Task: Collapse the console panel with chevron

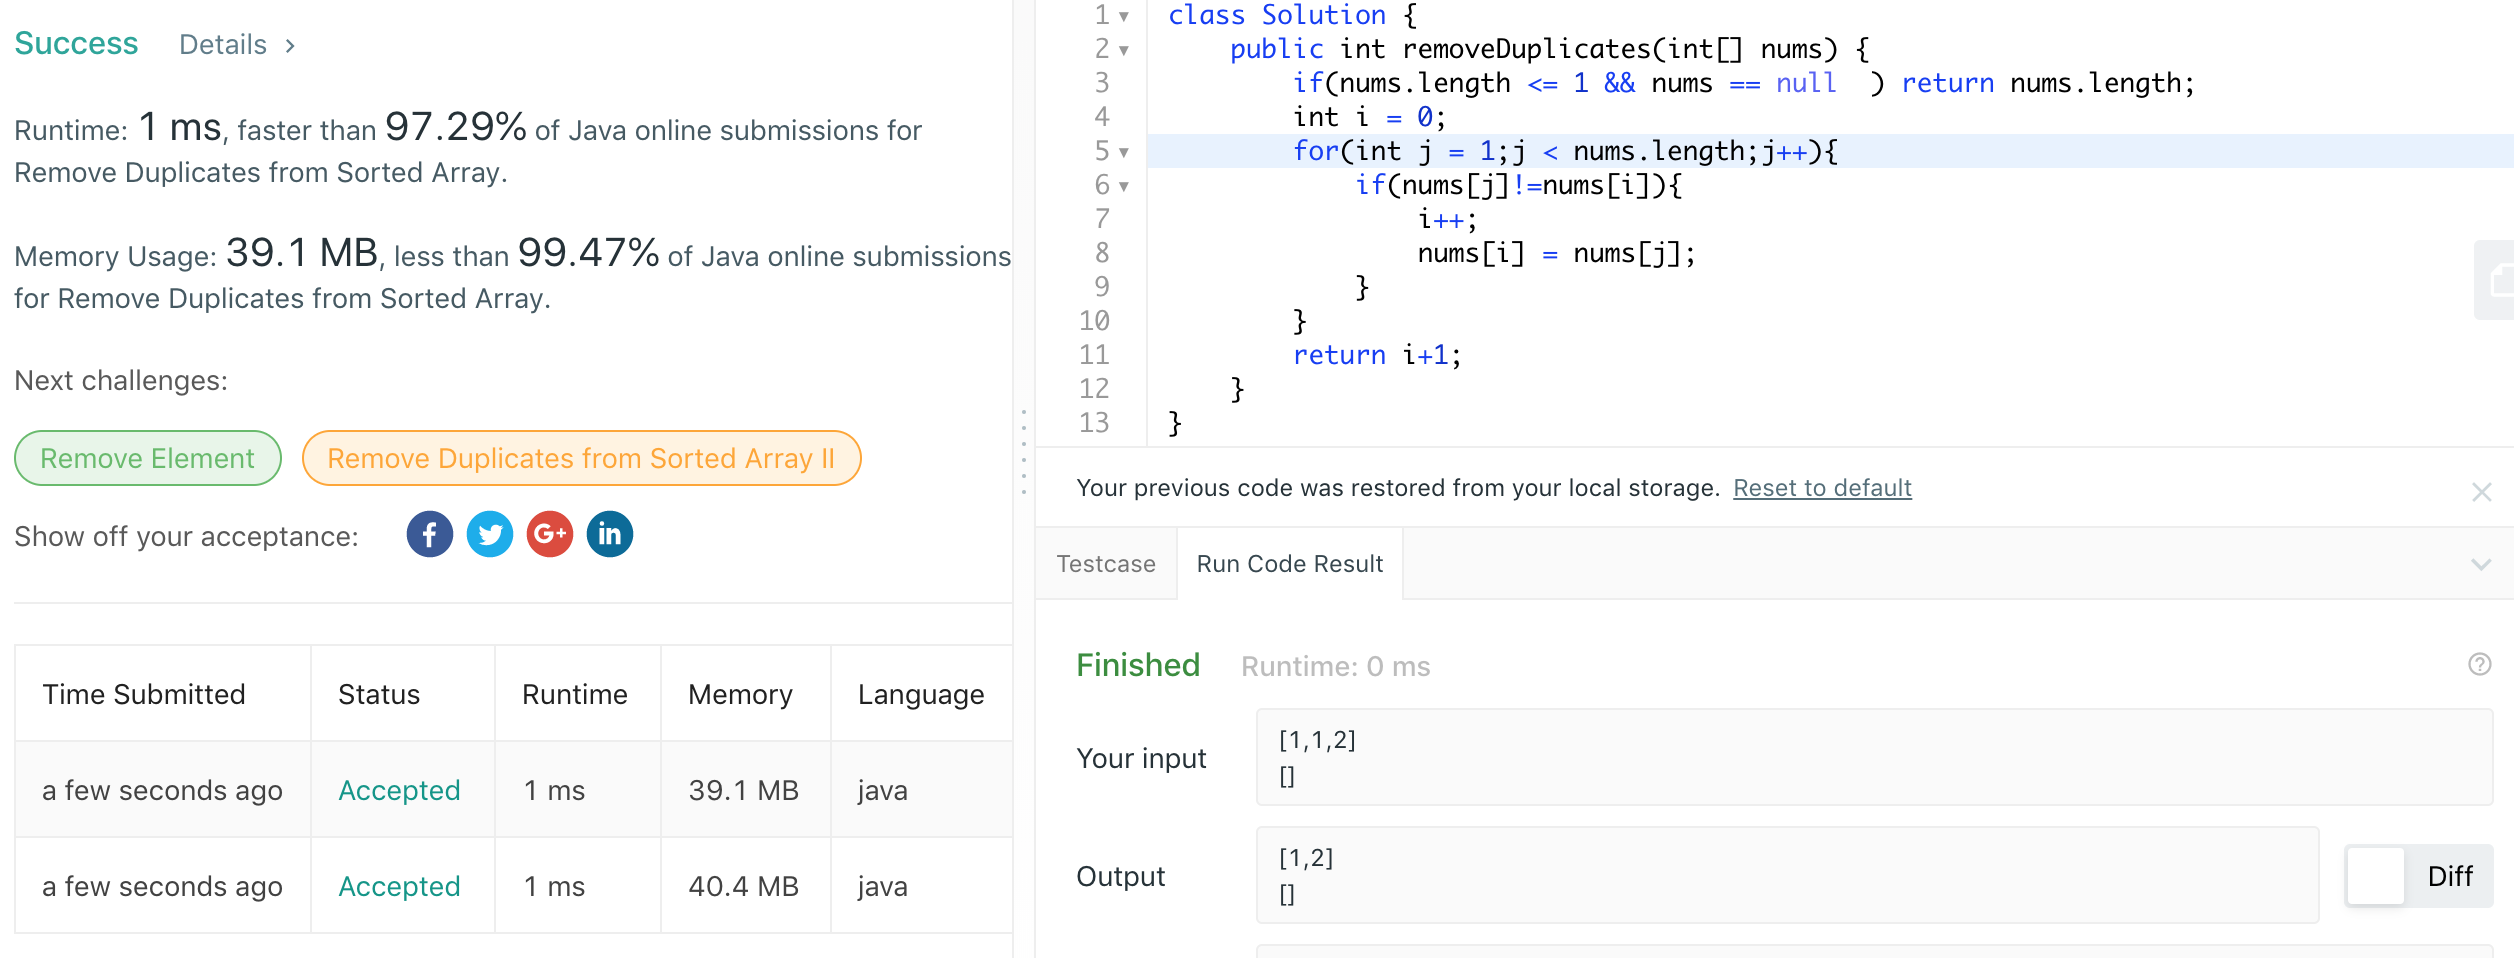Action: pos(2481,564)
